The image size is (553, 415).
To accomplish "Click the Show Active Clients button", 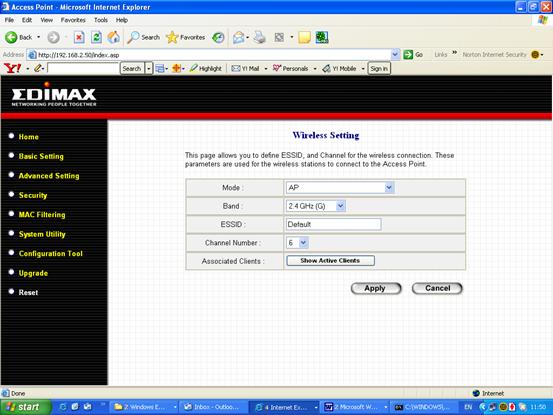I will (x=330, y=261).
